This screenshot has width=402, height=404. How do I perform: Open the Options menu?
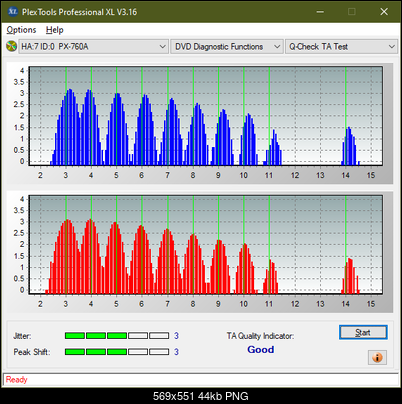pyautogui.click(x=21, y=30)
